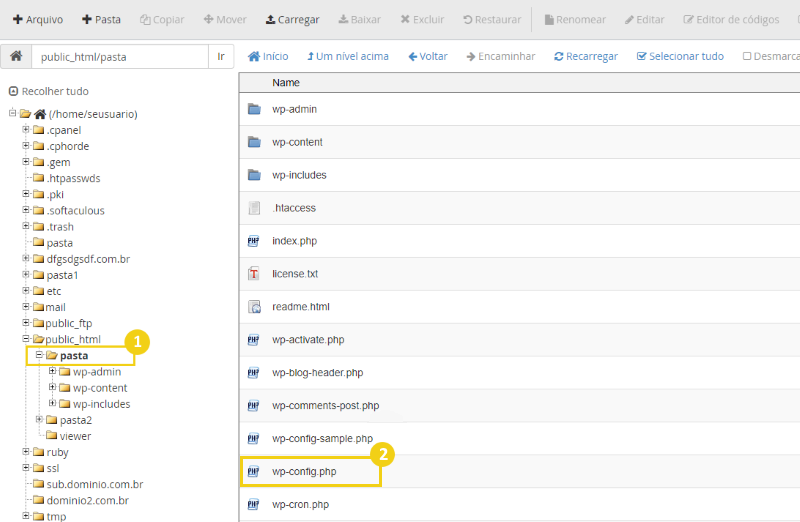Collapse the public_html folder node
Viewport: 800px width, 522px height.
coord(26,338)
